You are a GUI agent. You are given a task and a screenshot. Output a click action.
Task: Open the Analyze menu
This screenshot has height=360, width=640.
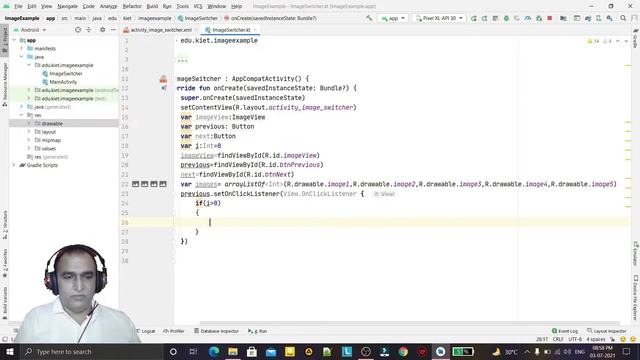pos(108,6)
